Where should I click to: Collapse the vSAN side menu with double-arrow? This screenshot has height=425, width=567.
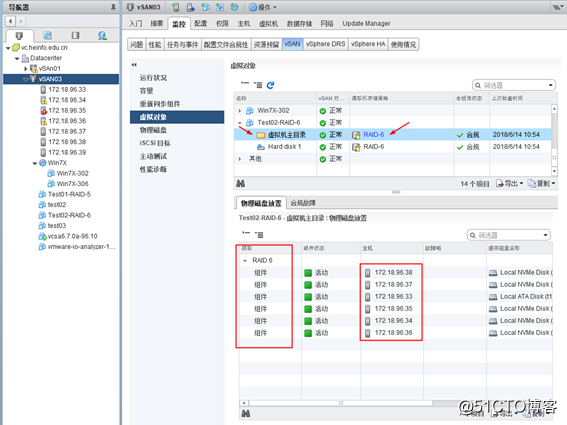coord(134,65)
